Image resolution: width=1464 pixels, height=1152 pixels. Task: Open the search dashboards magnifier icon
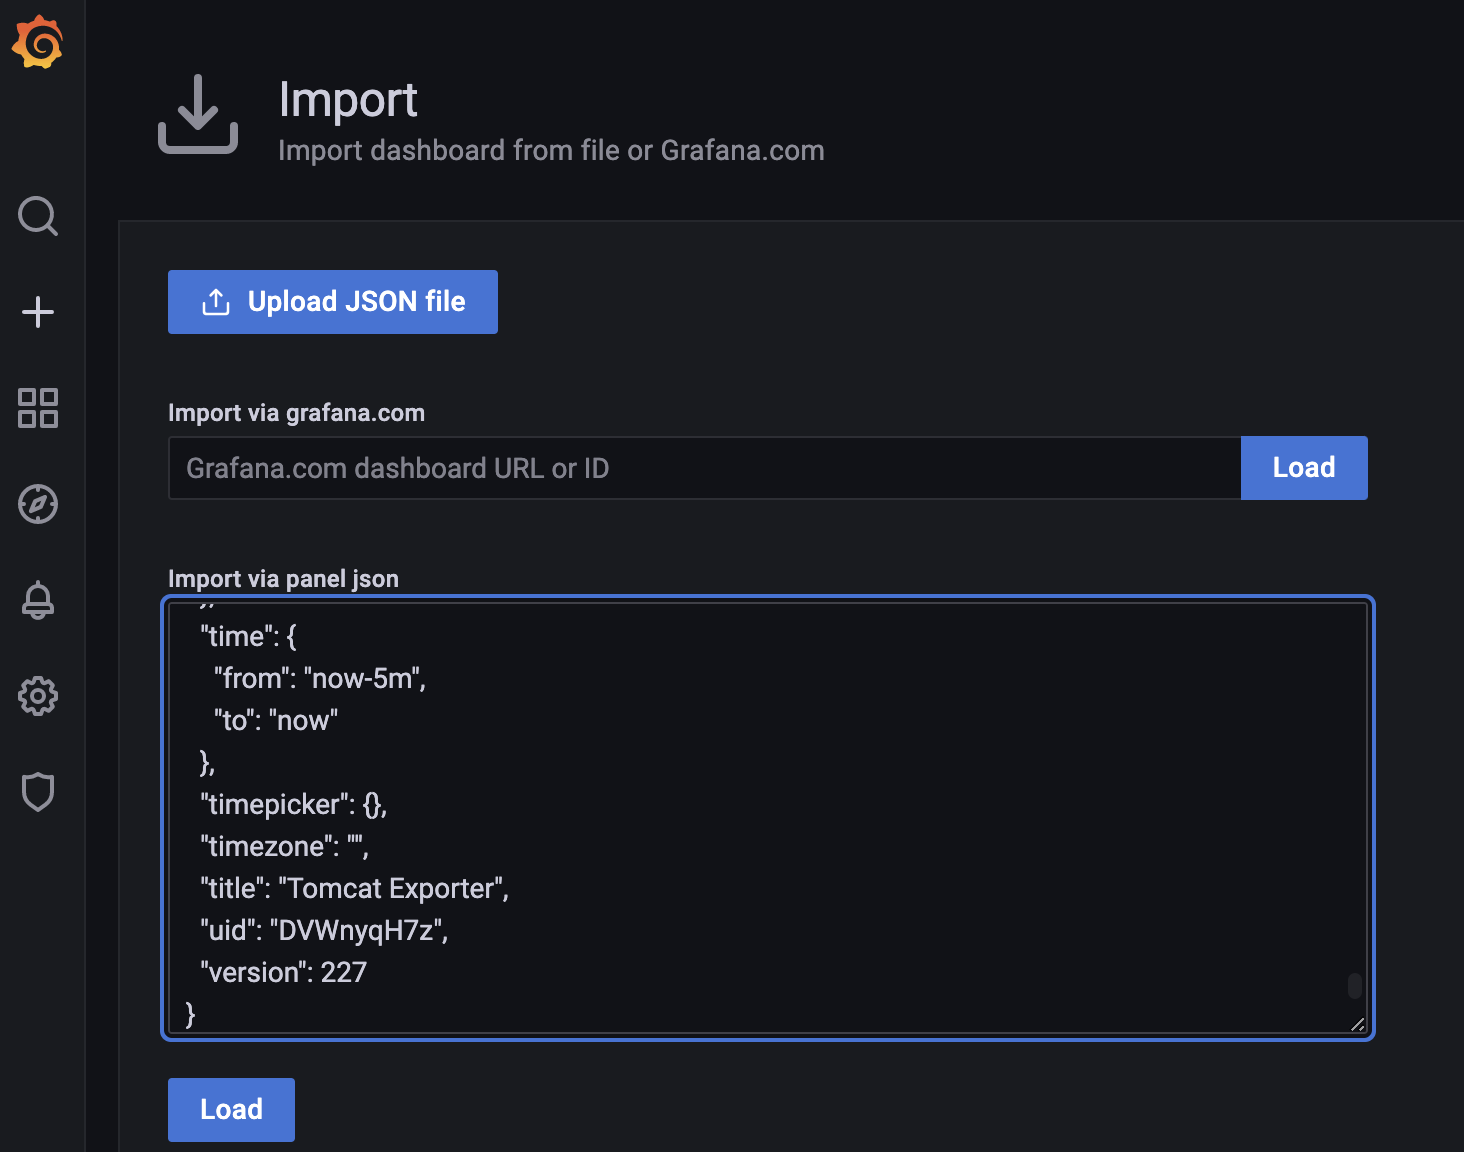coord(38,216)
